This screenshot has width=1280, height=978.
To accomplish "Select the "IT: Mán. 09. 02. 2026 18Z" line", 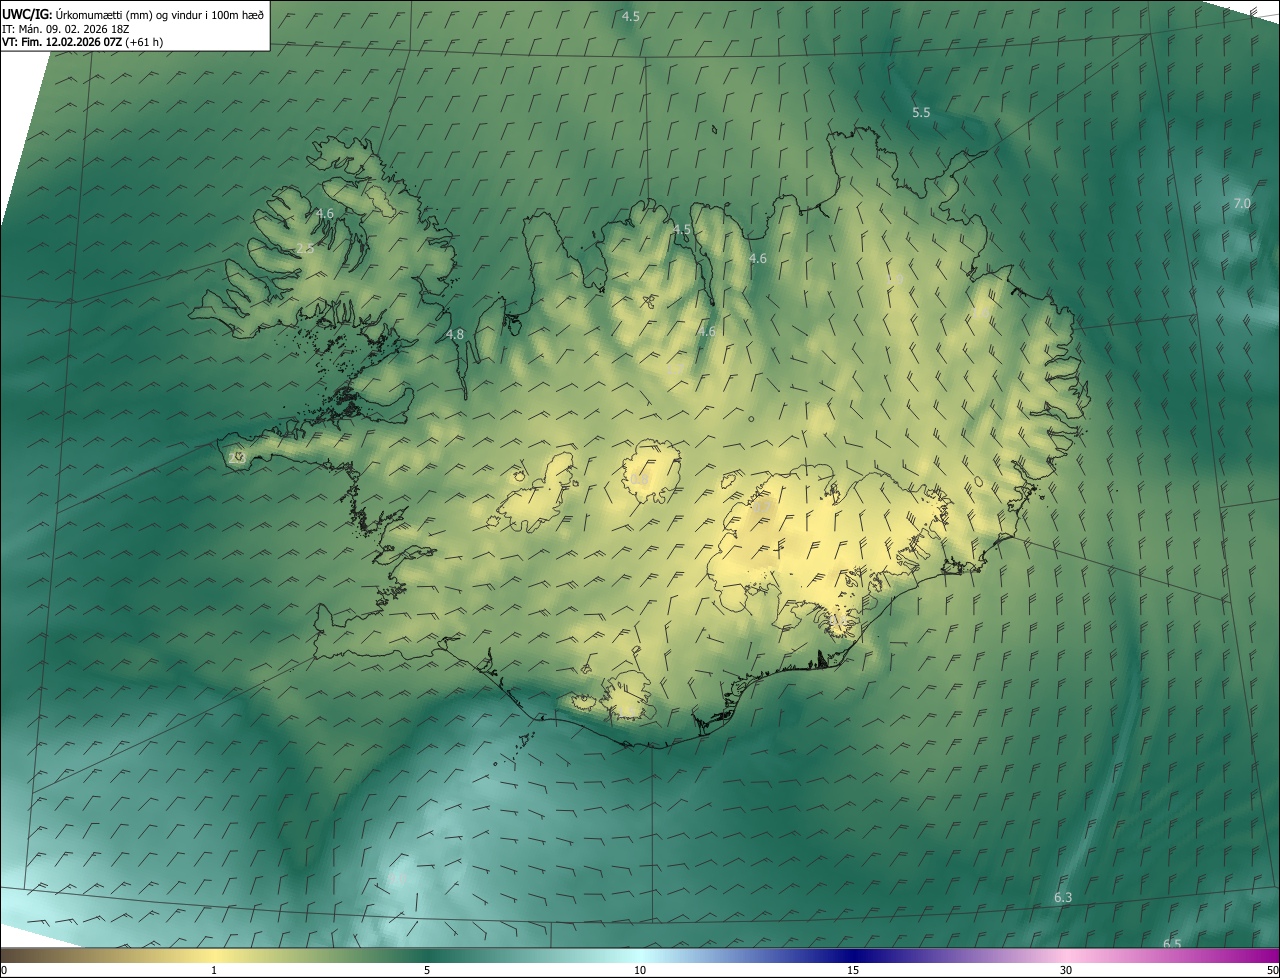I will (x=66, y=28).
